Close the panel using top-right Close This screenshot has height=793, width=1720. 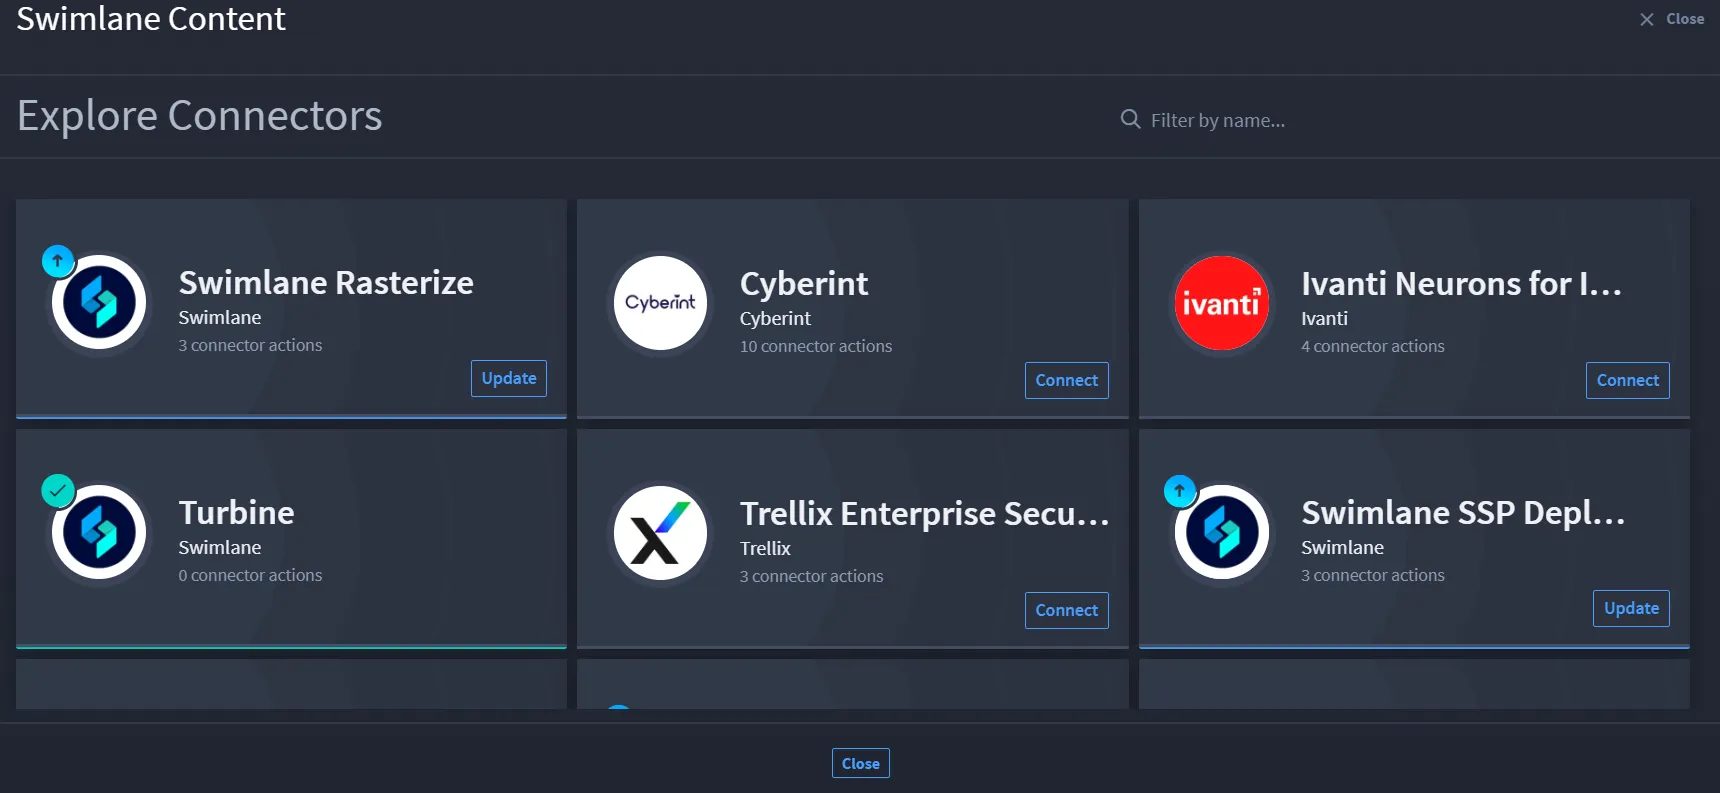coord(1672,19)
